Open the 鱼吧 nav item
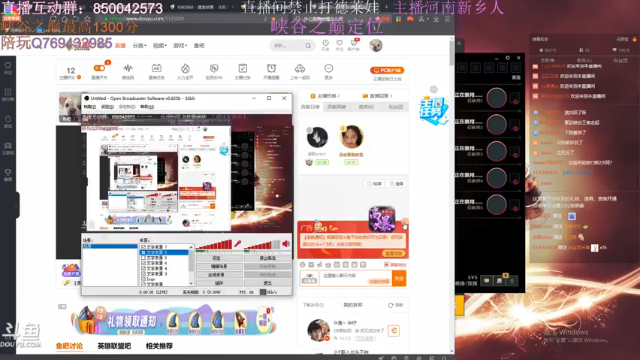This screenshot has height=360, width=640. coord(199,46)
